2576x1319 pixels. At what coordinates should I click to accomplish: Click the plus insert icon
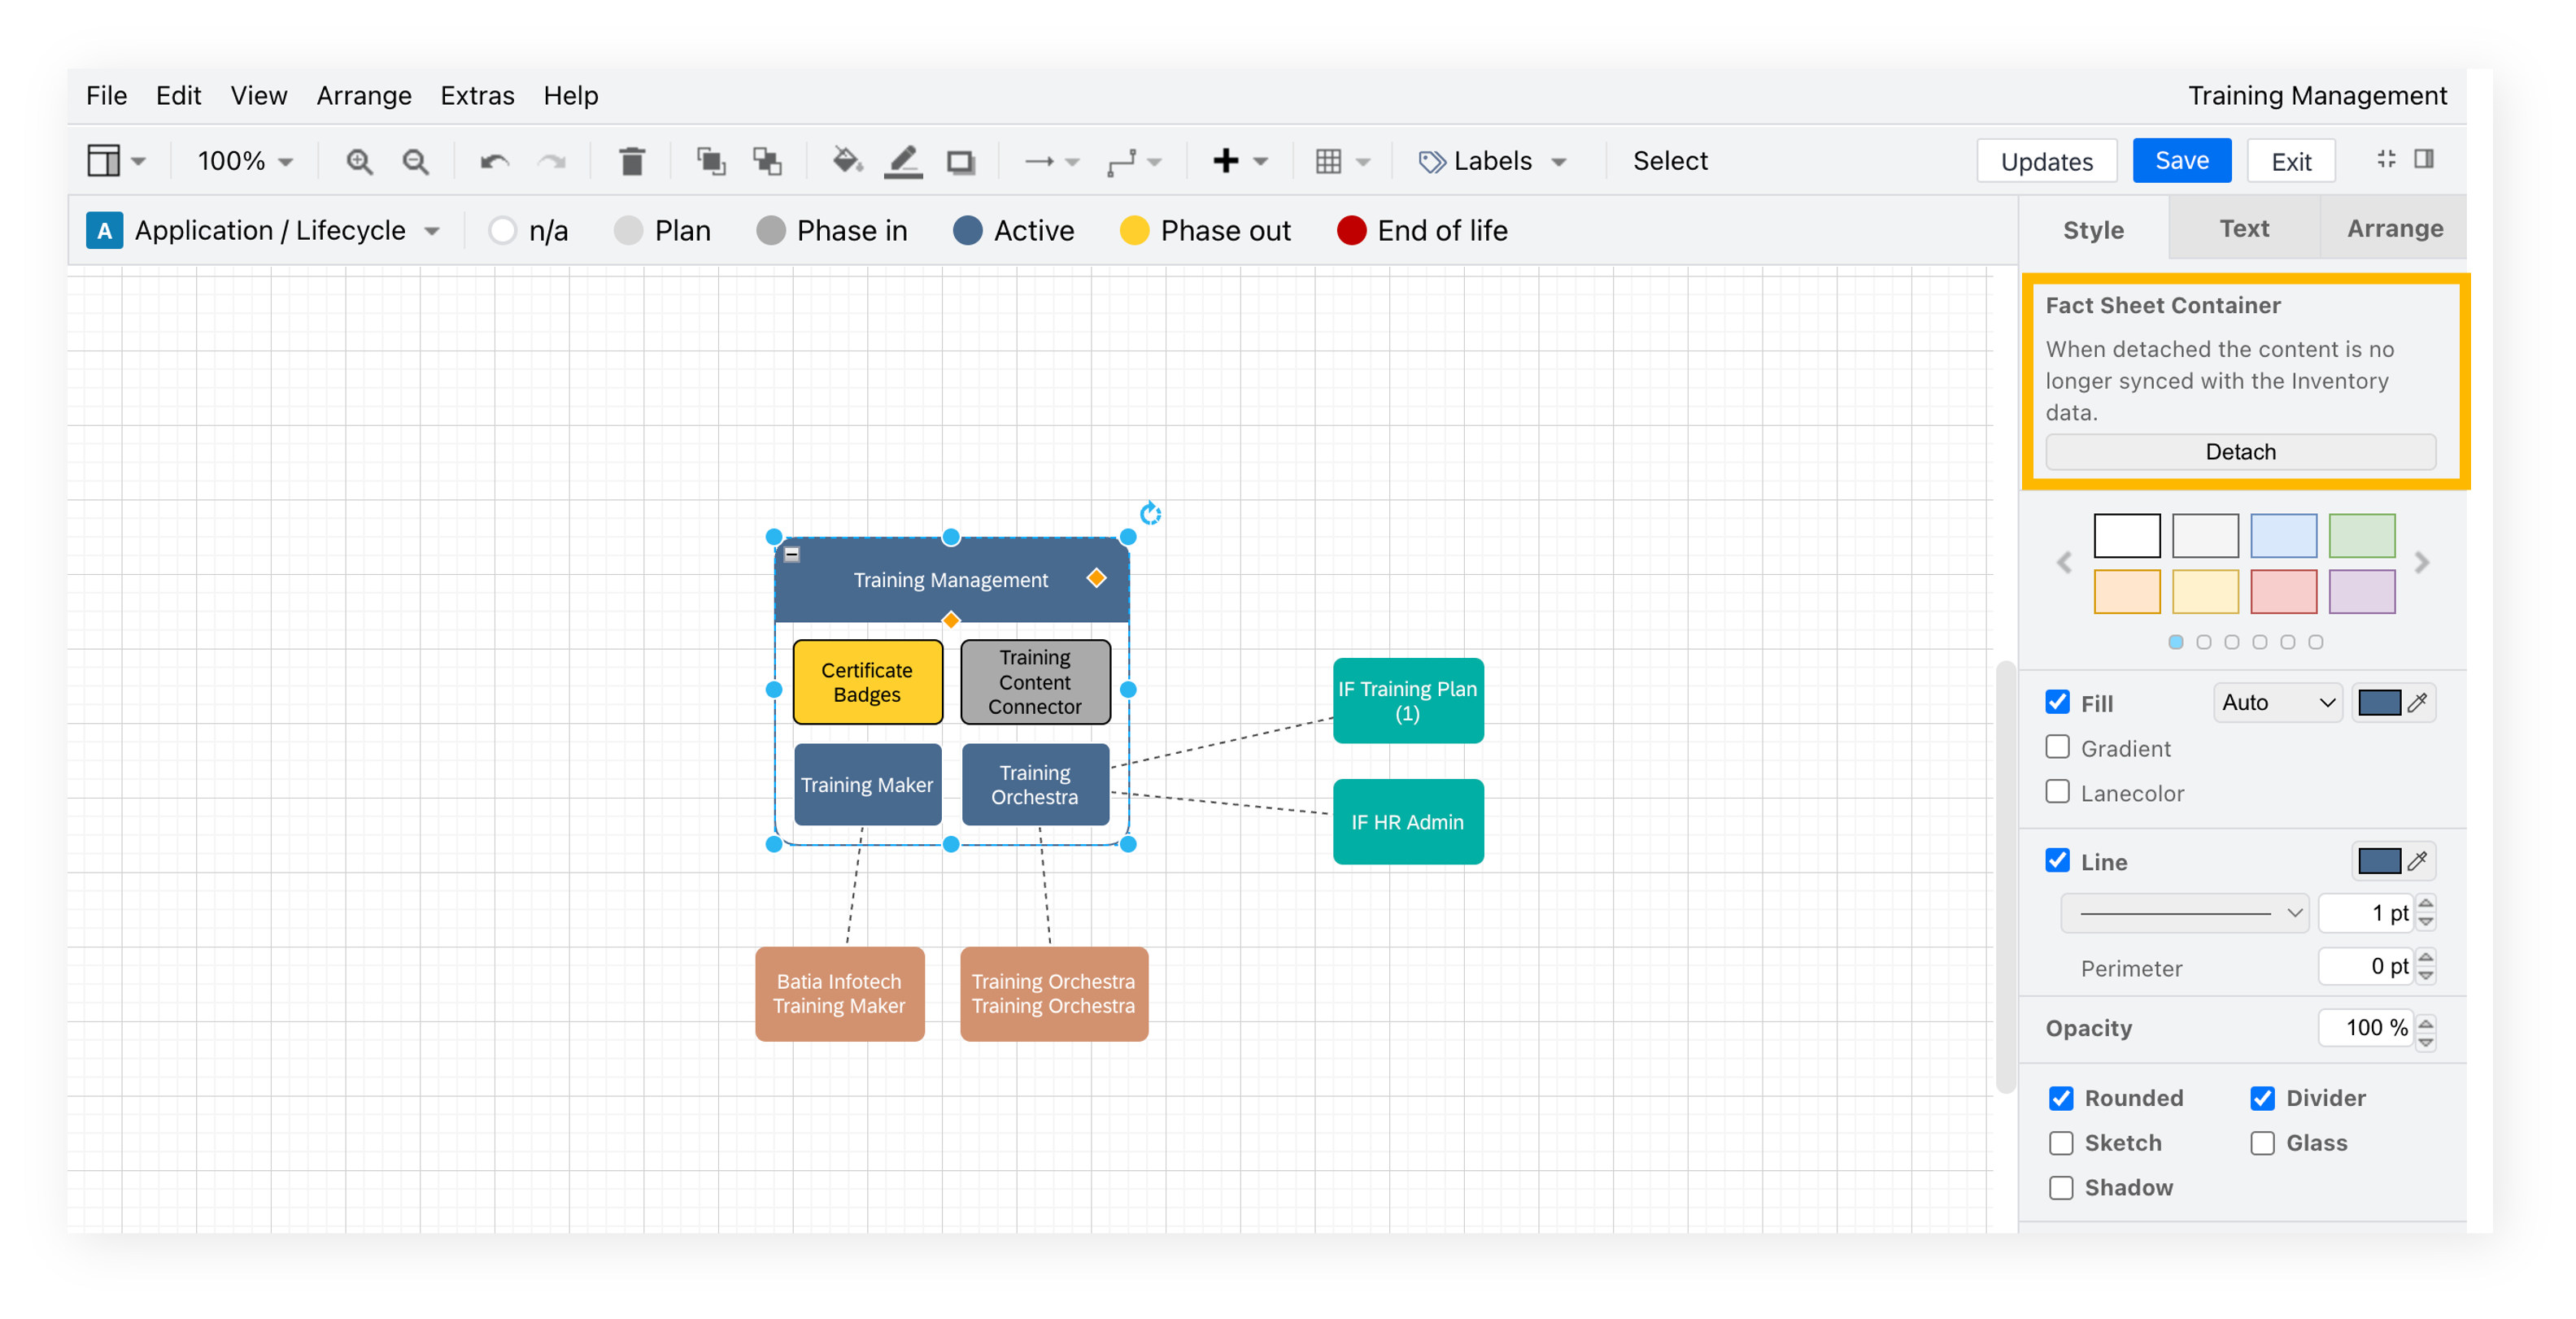(1225, 161)
